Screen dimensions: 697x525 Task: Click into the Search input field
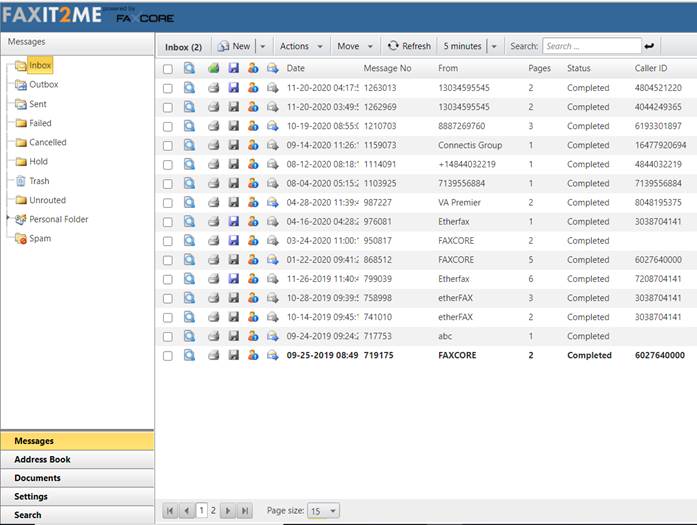[x=591, y=46]
